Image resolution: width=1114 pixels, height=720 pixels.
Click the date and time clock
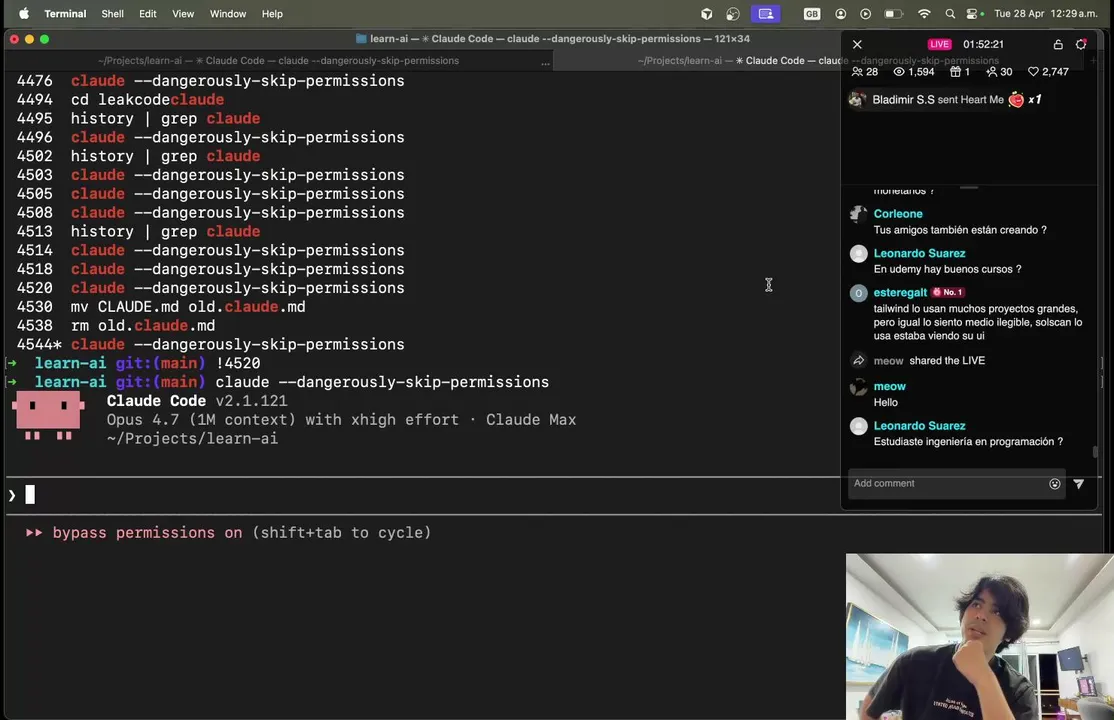[1046, 14]
